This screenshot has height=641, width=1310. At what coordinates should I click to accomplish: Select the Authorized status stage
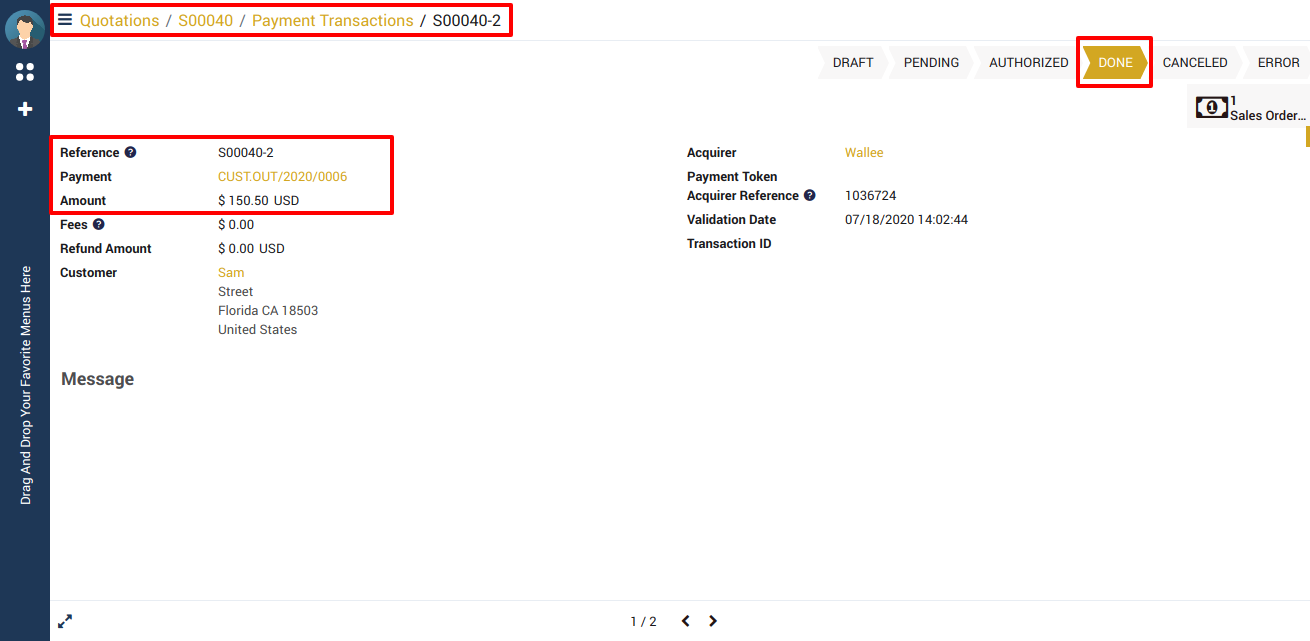1028,62
